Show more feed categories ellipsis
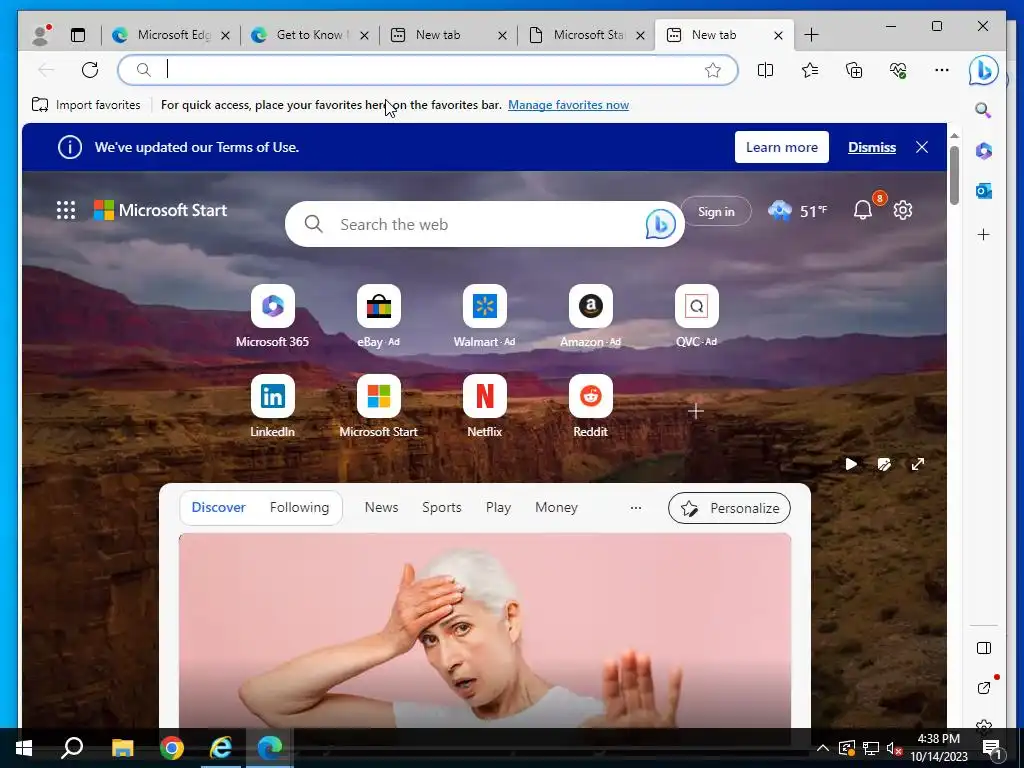This screenshot has width=1024, height=768. point(635,507)
